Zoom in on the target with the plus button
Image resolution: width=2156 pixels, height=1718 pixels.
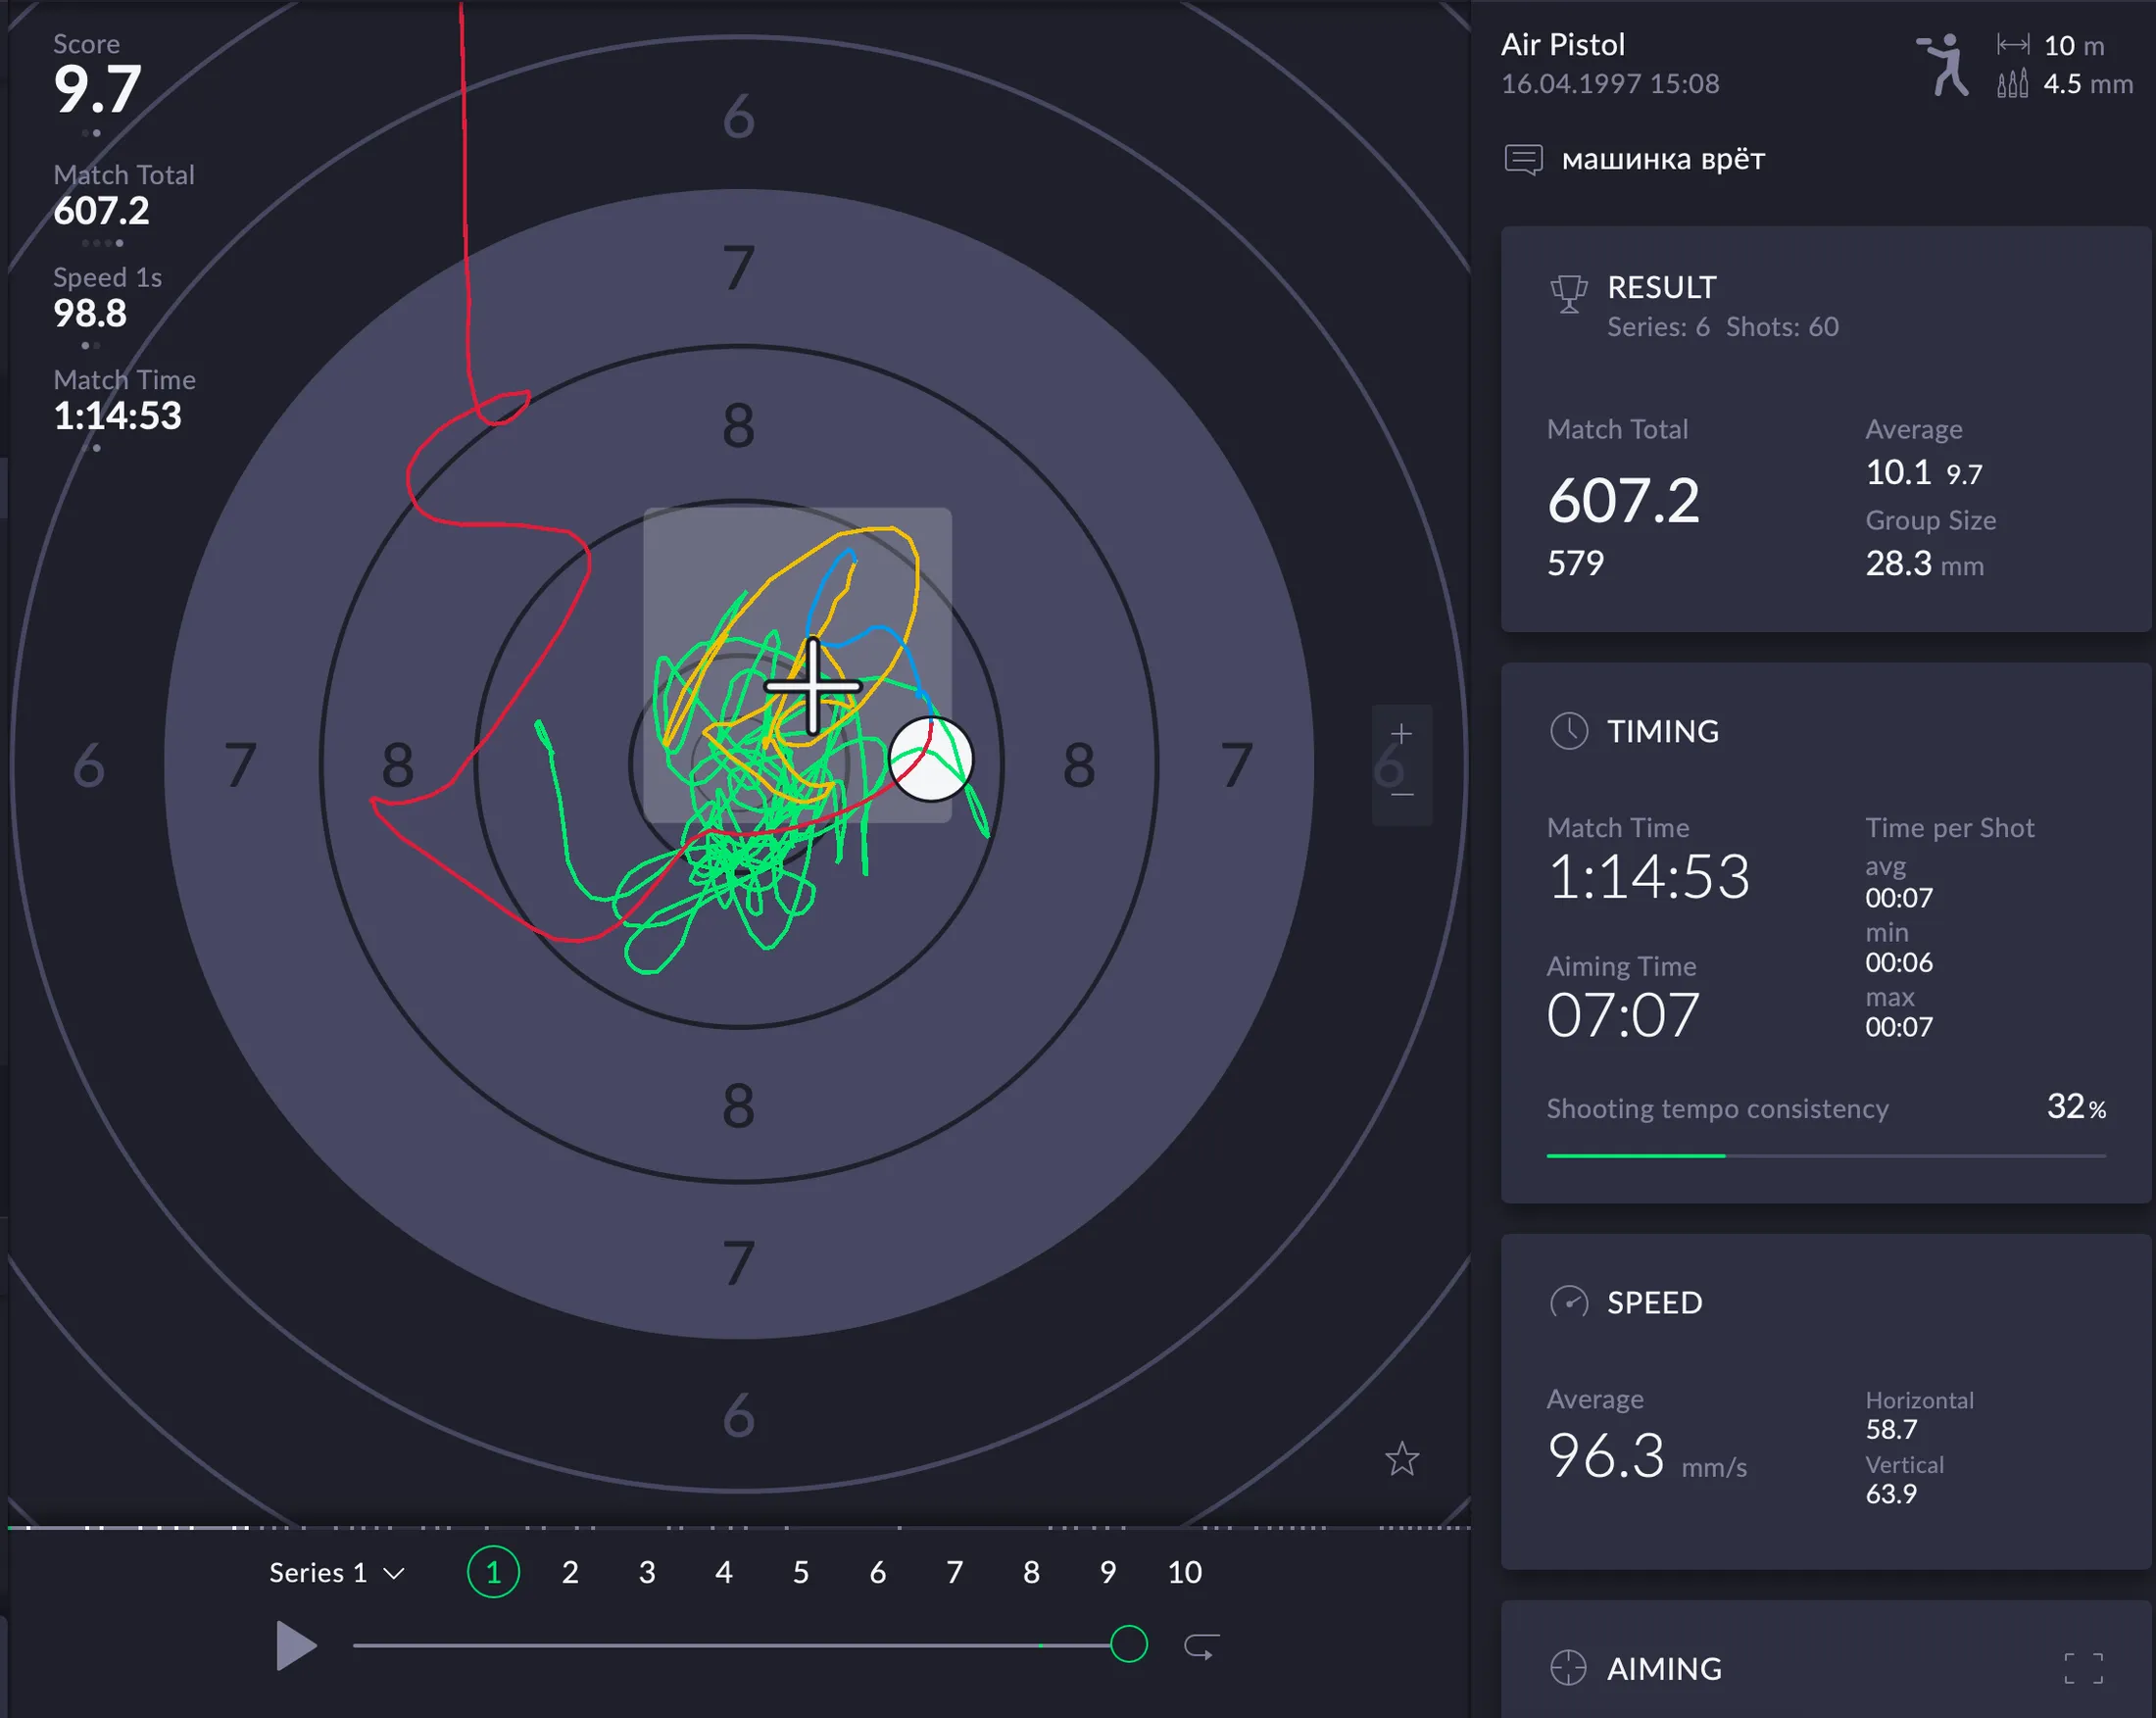click(x=1402, y=732)
